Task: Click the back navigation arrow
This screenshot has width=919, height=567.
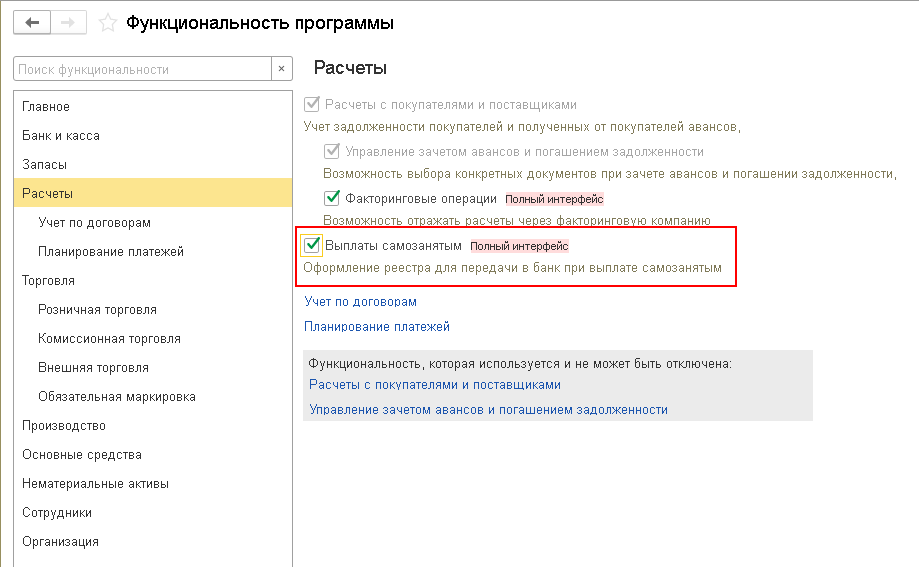Action: point(31,22)
